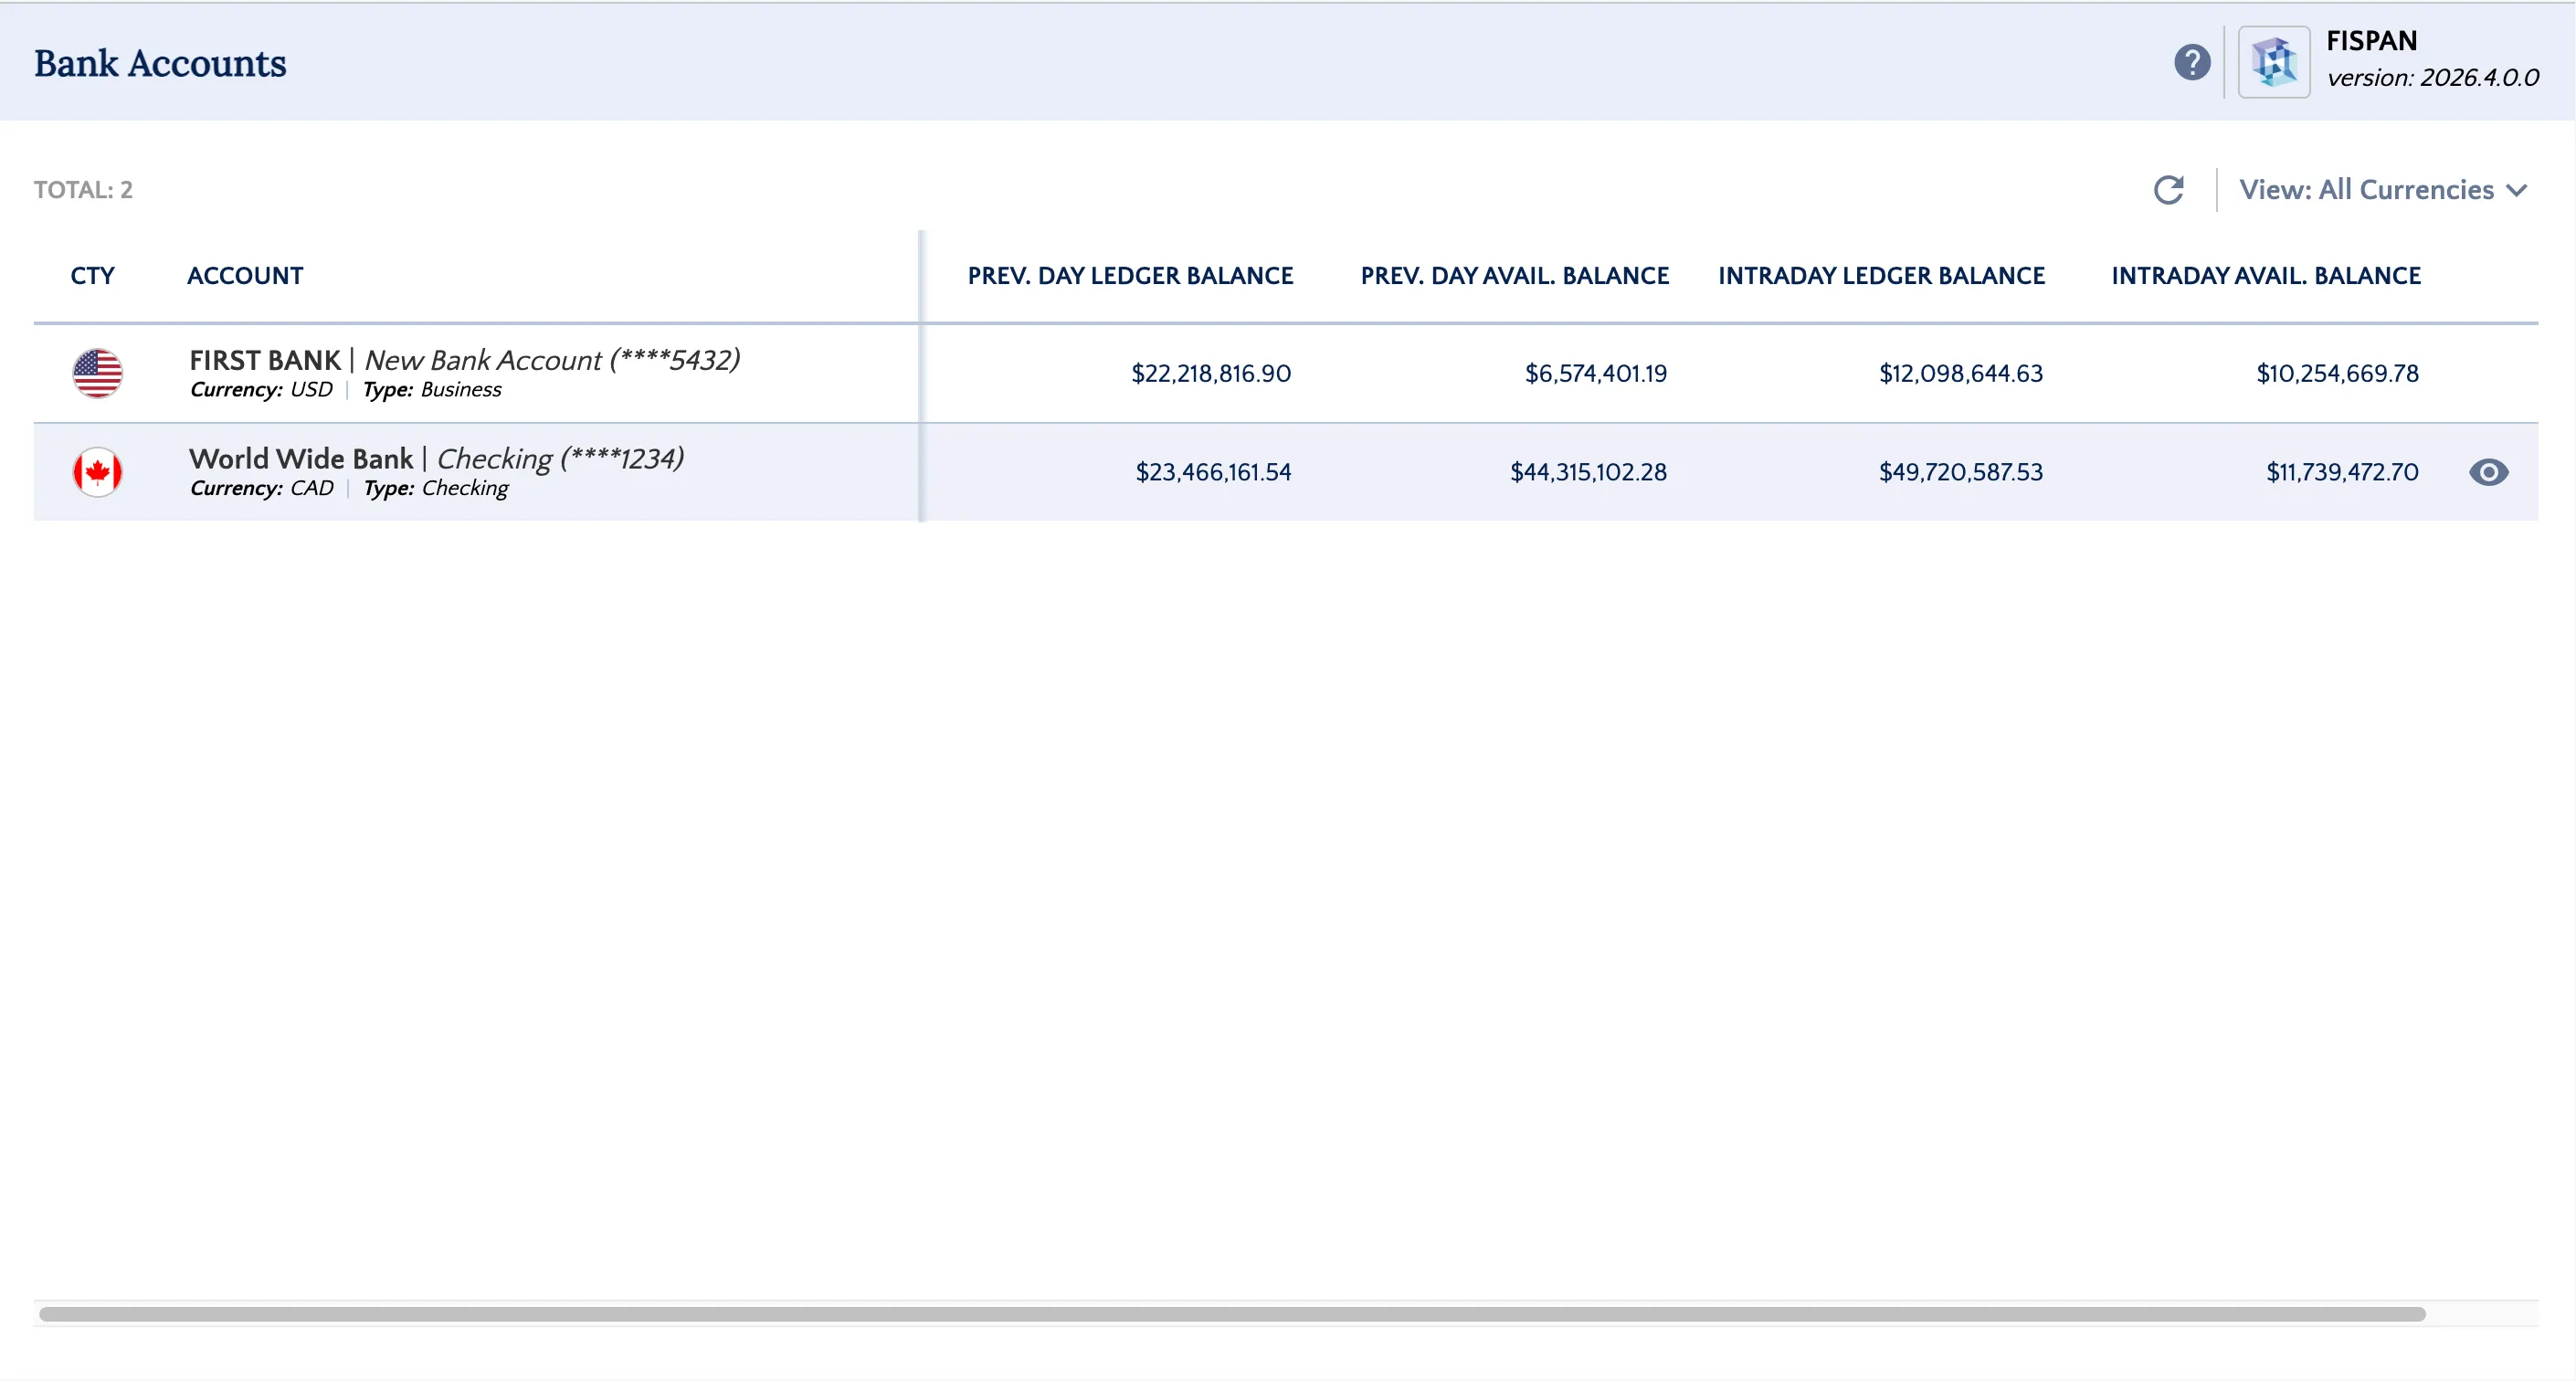Click the US flag icon

tap(98, 373)
